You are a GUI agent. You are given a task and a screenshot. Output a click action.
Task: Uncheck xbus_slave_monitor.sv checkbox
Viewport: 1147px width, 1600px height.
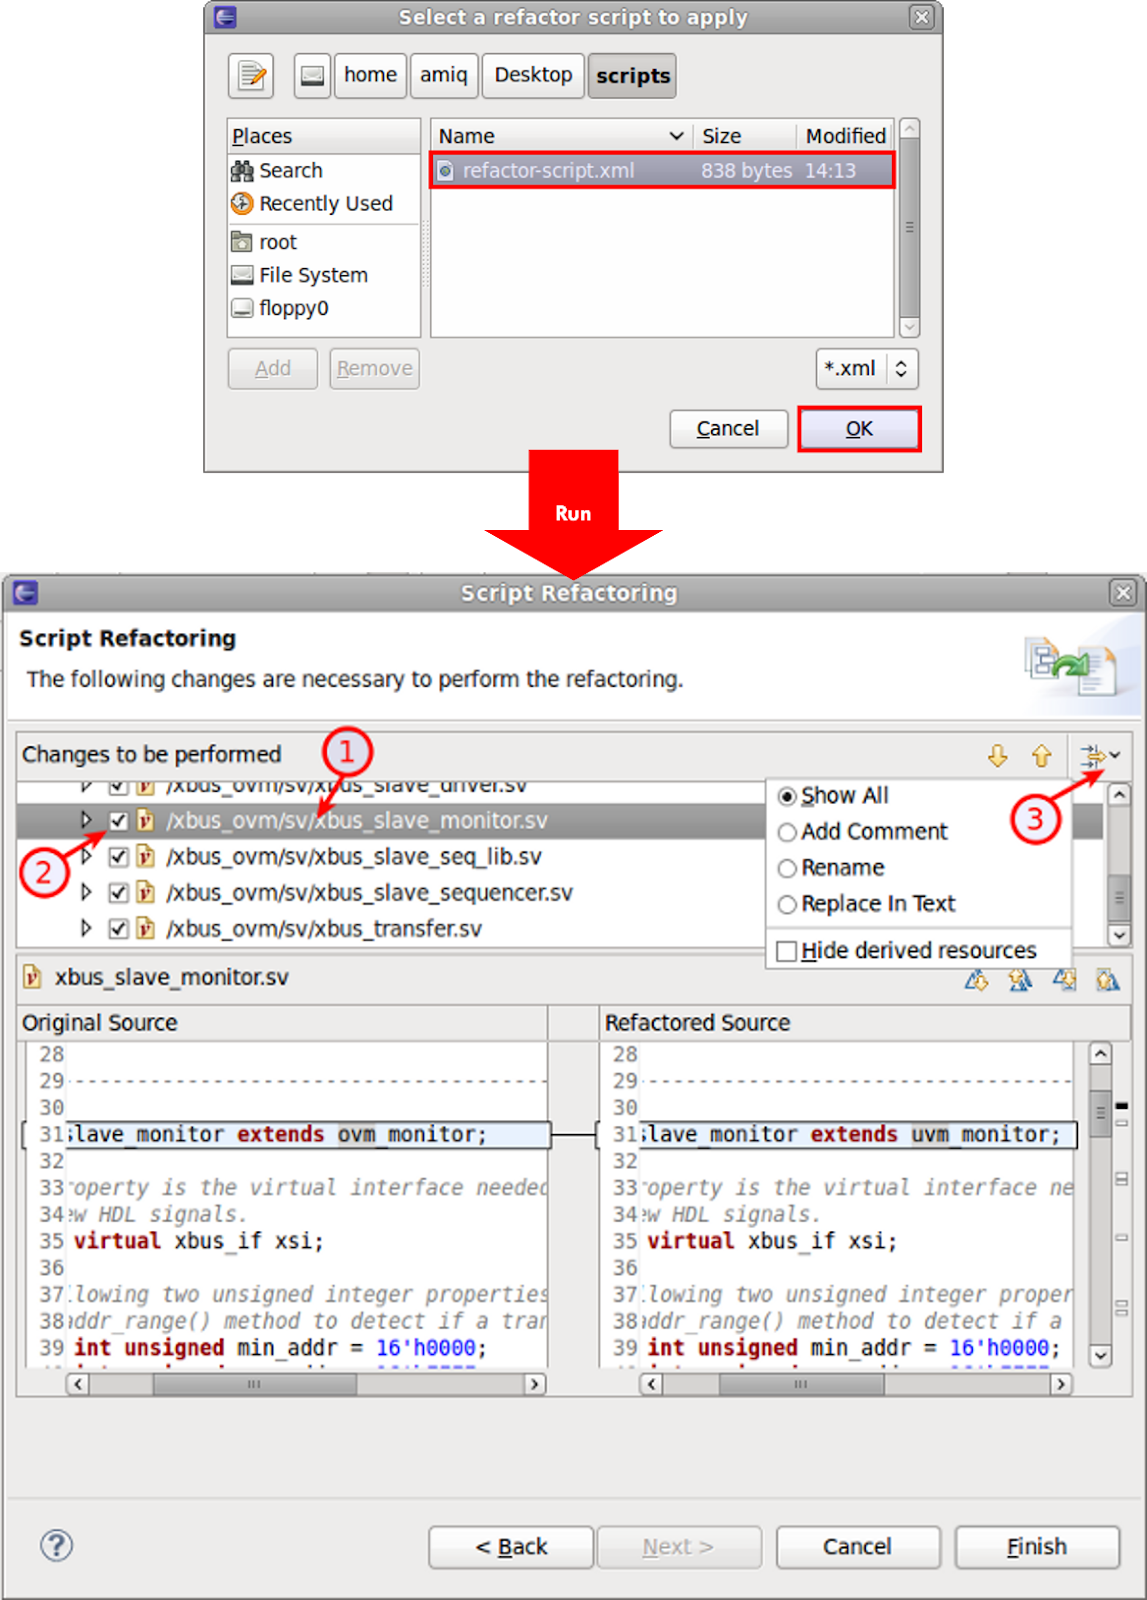click(x=119, y=821)
